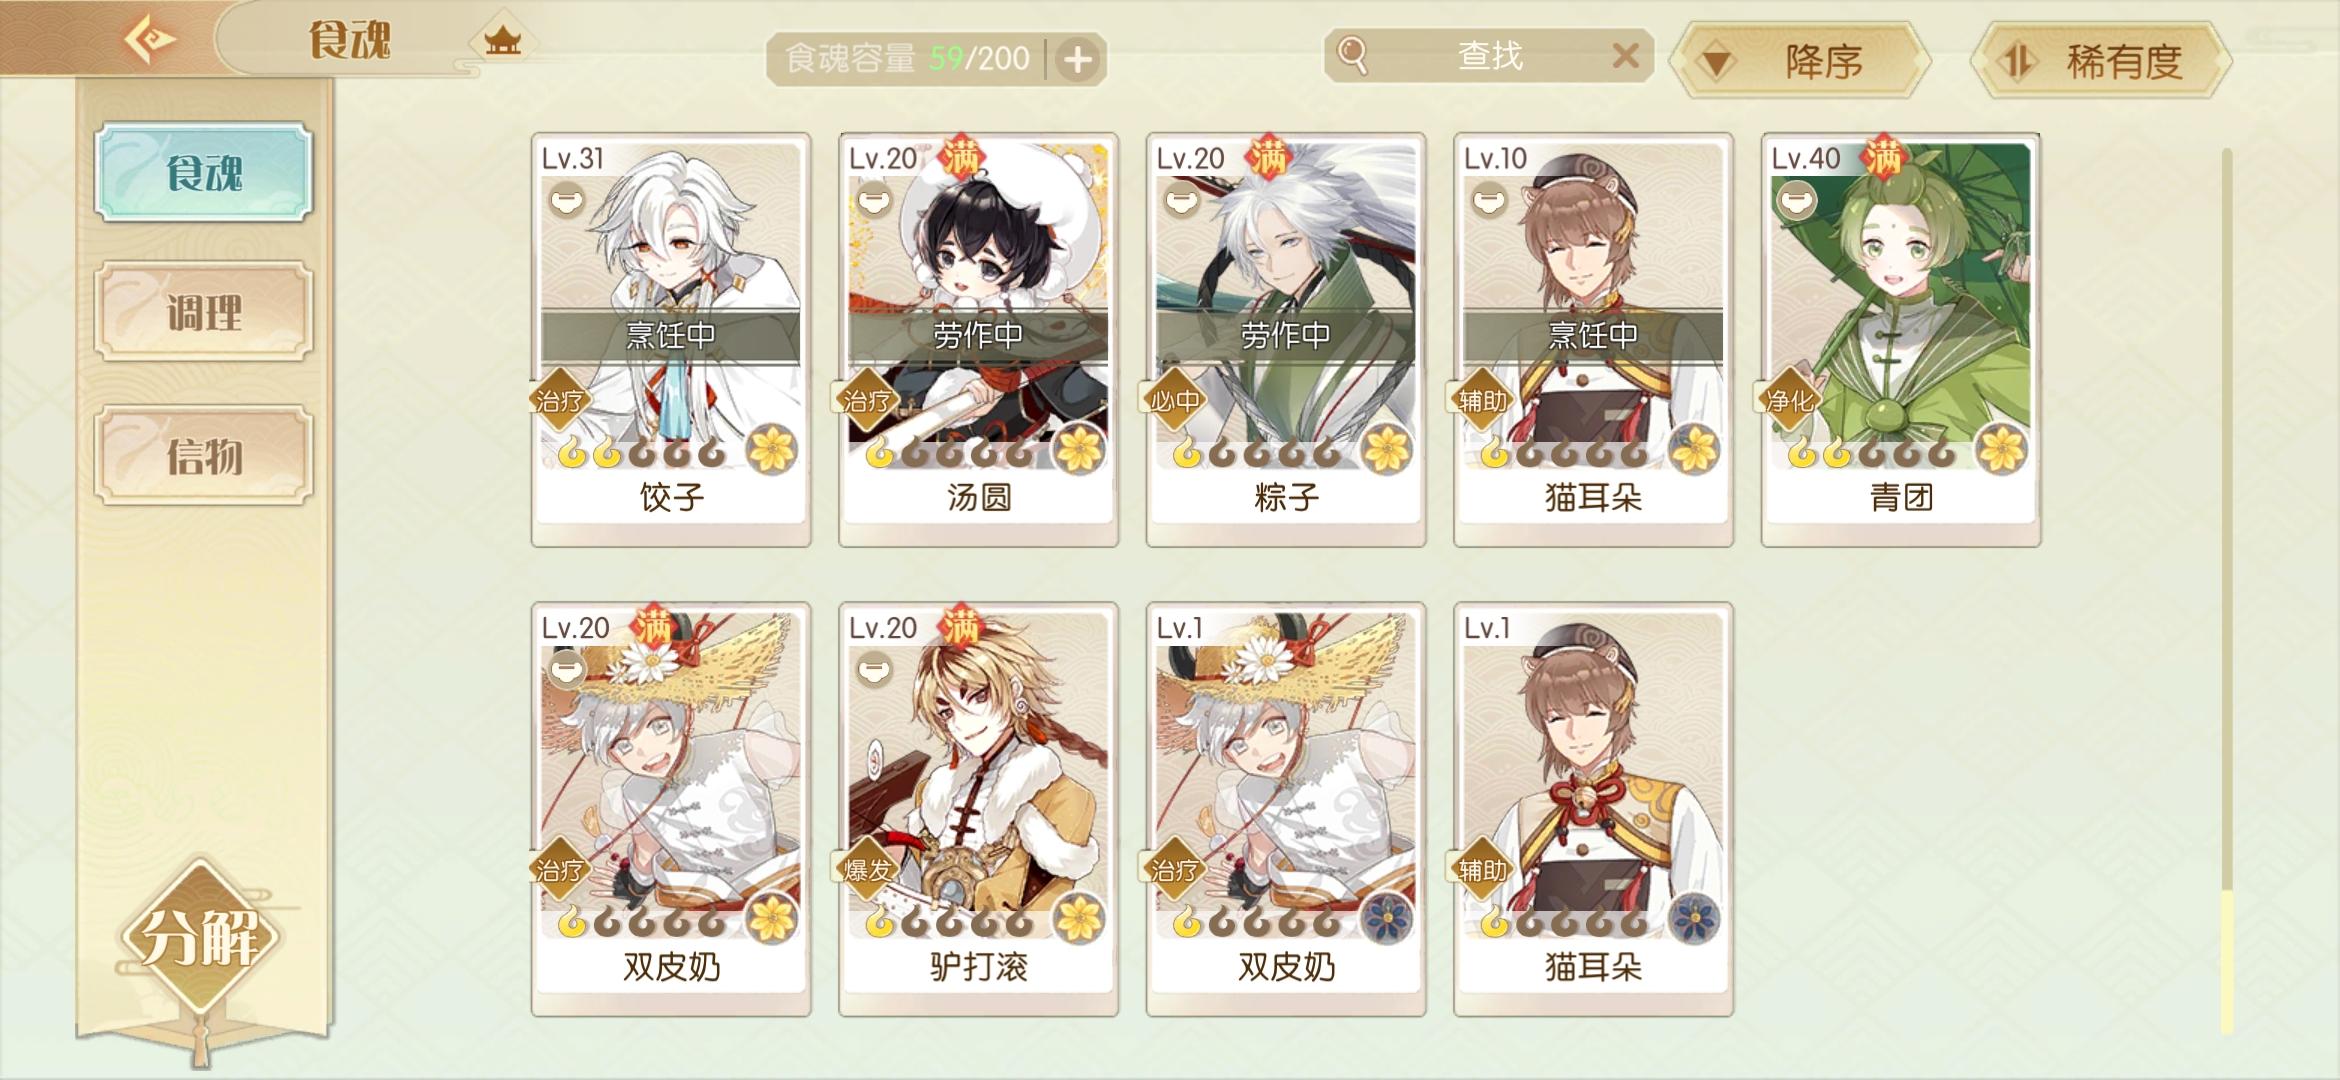This screenshot has height=1080, width=2340.
Task: Clear the search with X icon
Action: coord(1625,55)
